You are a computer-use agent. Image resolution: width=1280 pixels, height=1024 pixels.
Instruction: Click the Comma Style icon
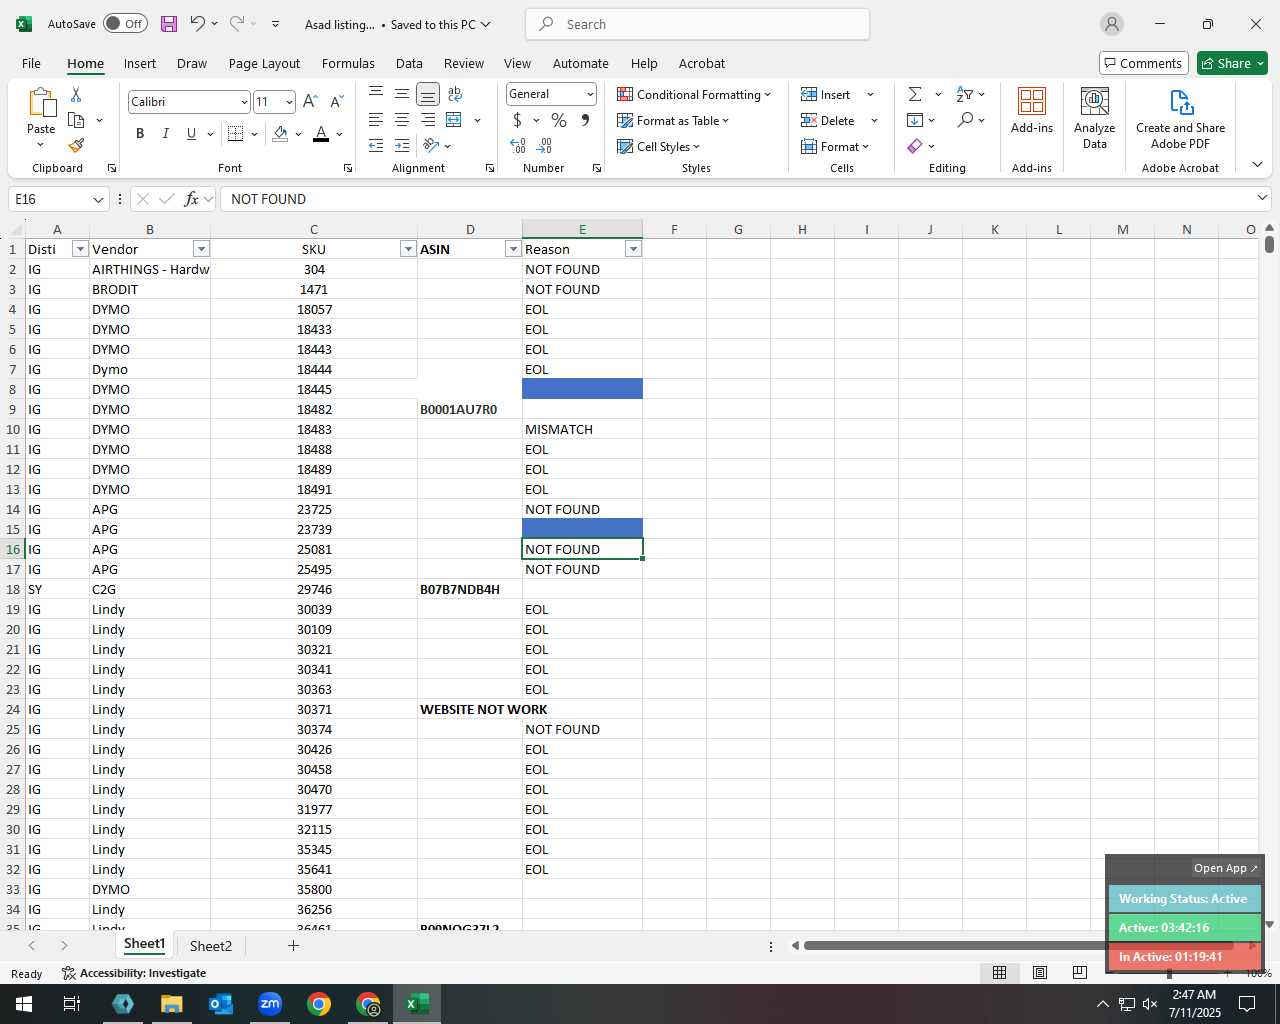[585, 120]
